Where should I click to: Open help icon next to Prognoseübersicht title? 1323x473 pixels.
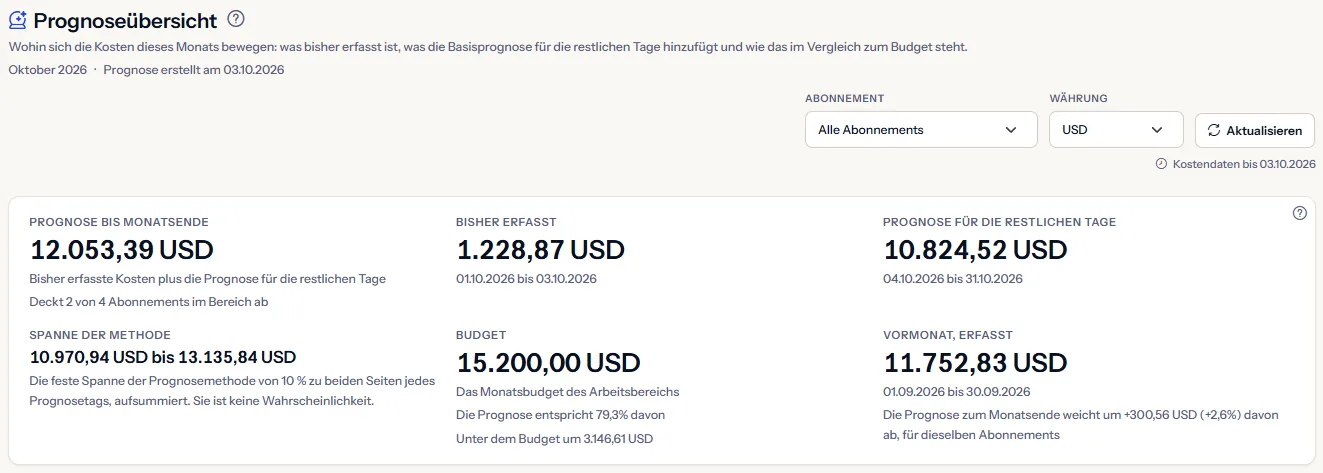point(236,18)
